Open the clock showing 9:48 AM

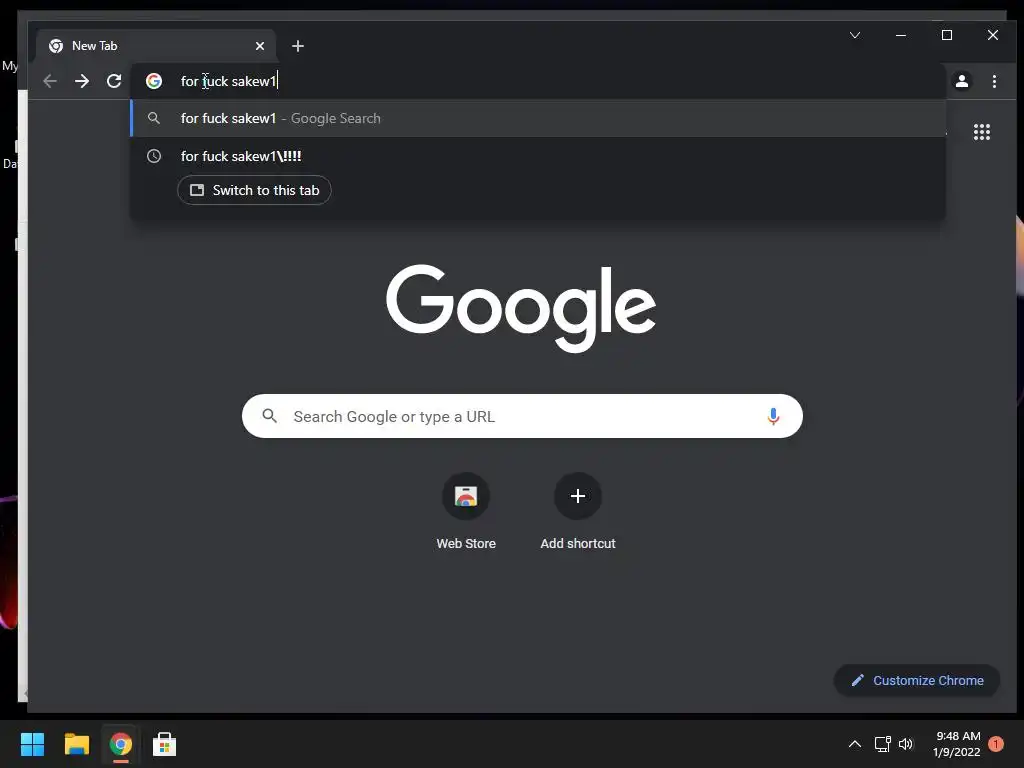[x=957, y=744]
